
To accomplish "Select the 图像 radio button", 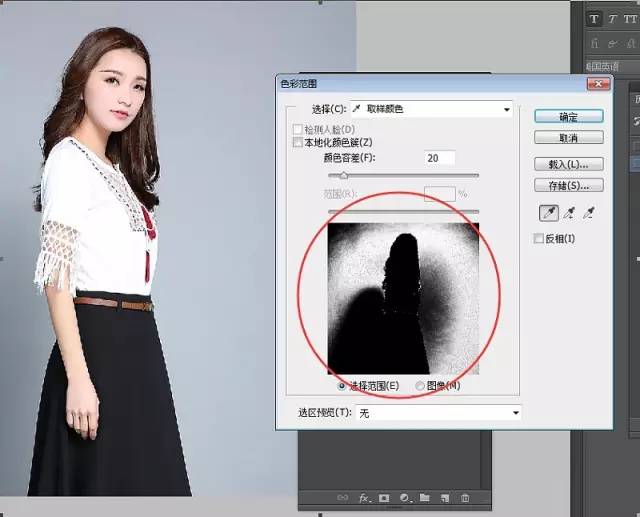I will (419, 385).
